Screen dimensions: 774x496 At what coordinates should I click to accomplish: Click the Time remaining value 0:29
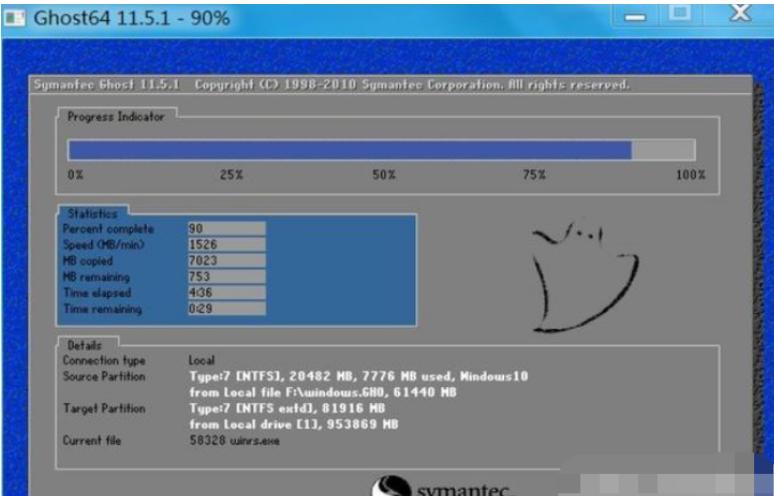(x=227, y=308)
